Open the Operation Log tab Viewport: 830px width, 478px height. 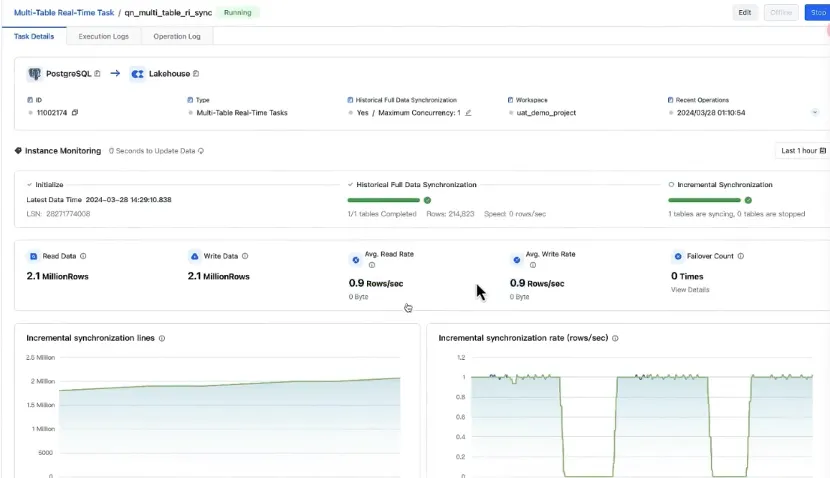coord(177,36)
